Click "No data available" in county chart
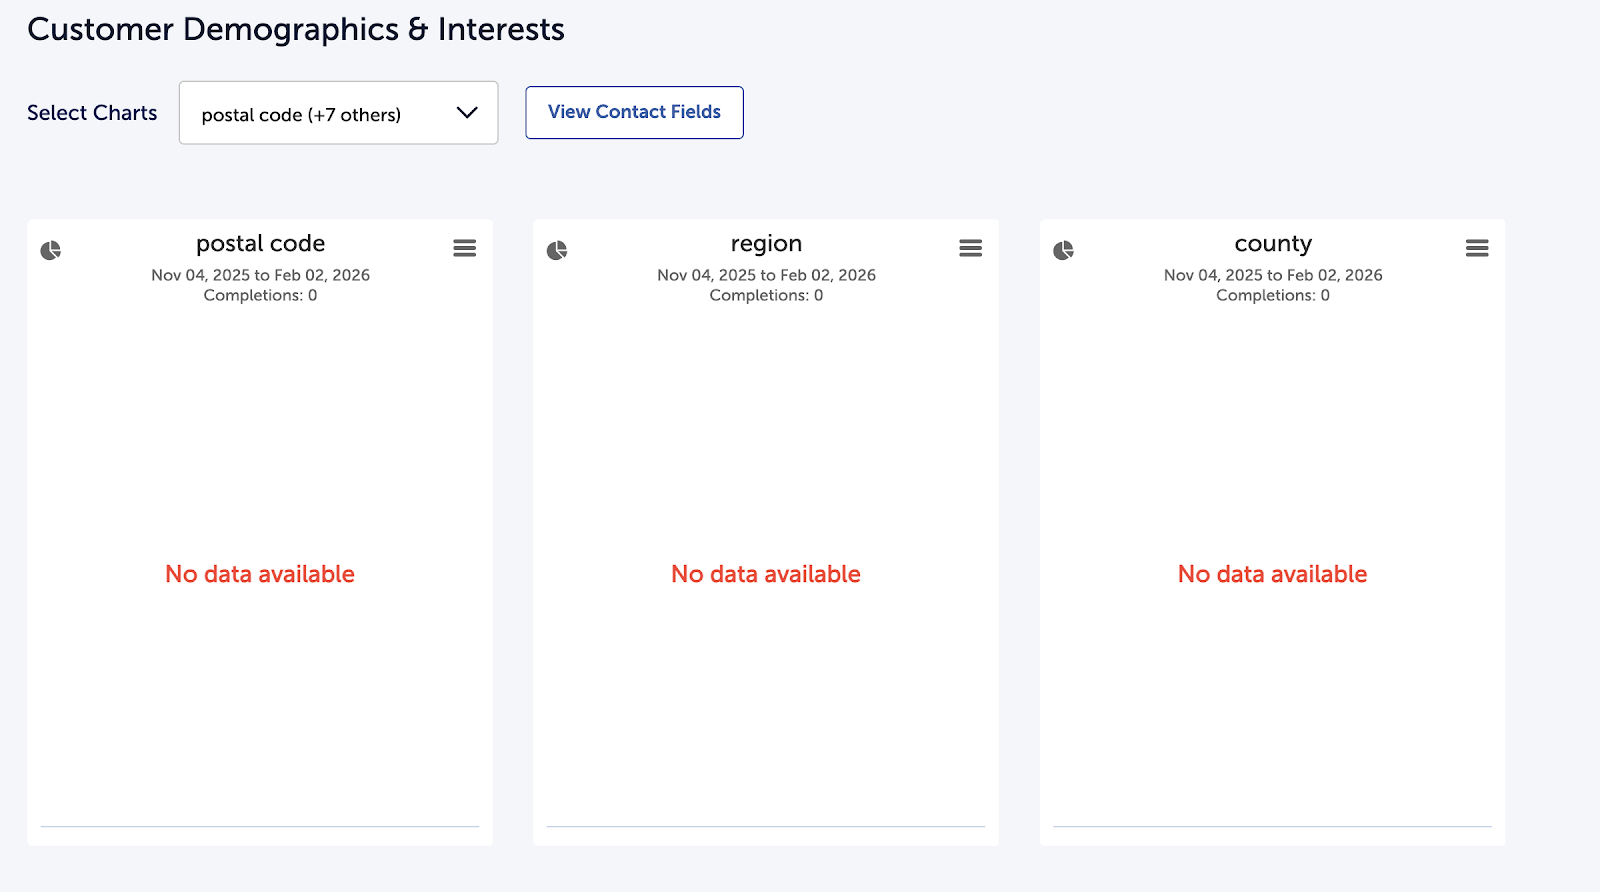 click(1272, 574)
